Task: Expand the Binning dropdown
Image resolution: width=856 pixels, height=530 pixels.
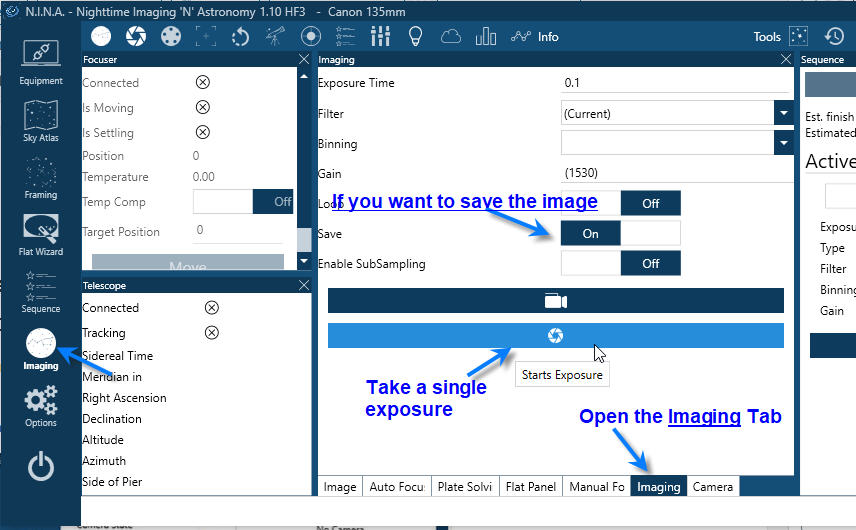Action: coord(783,143)
